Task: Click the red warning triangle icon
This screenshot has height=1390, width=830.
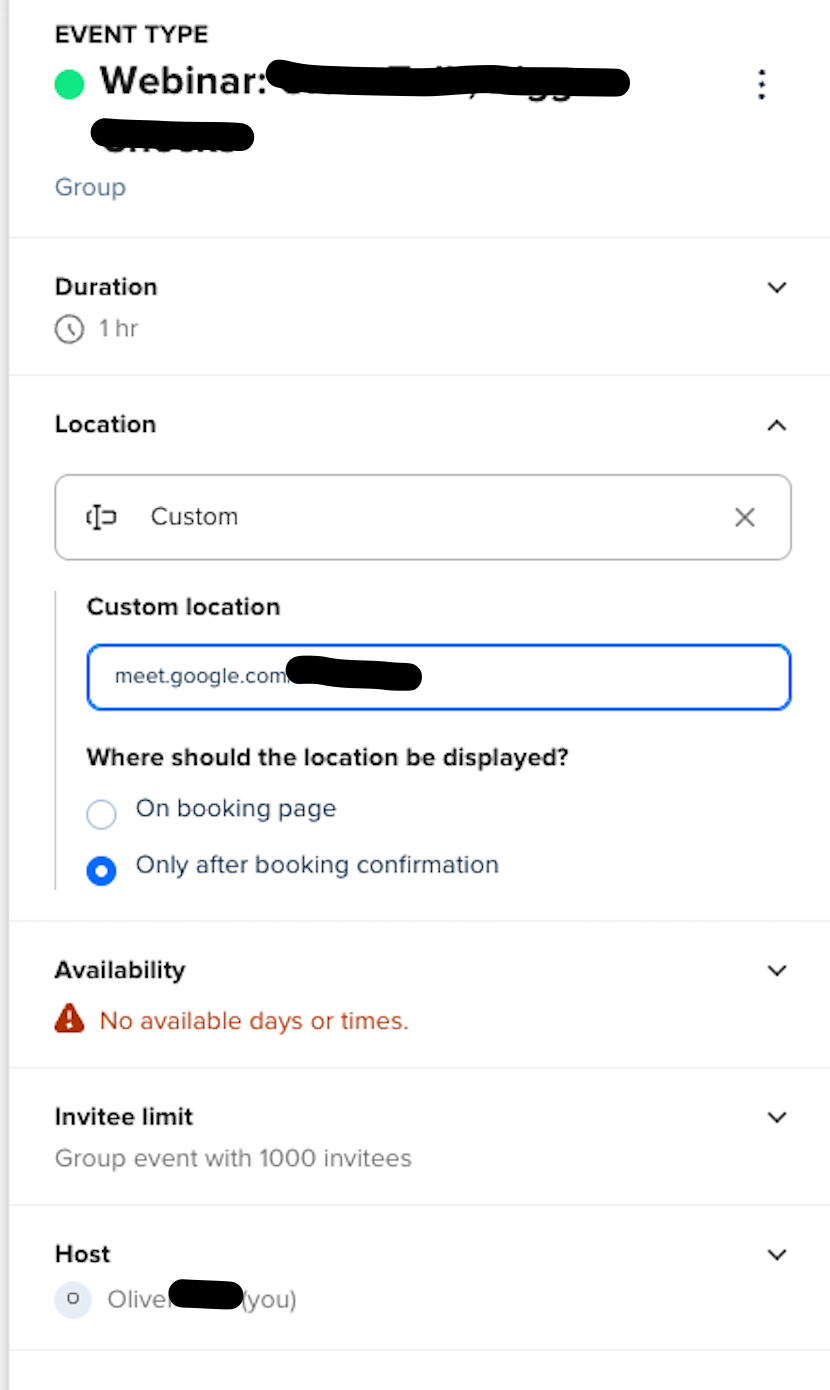Action: click(x=69, y=1019)
